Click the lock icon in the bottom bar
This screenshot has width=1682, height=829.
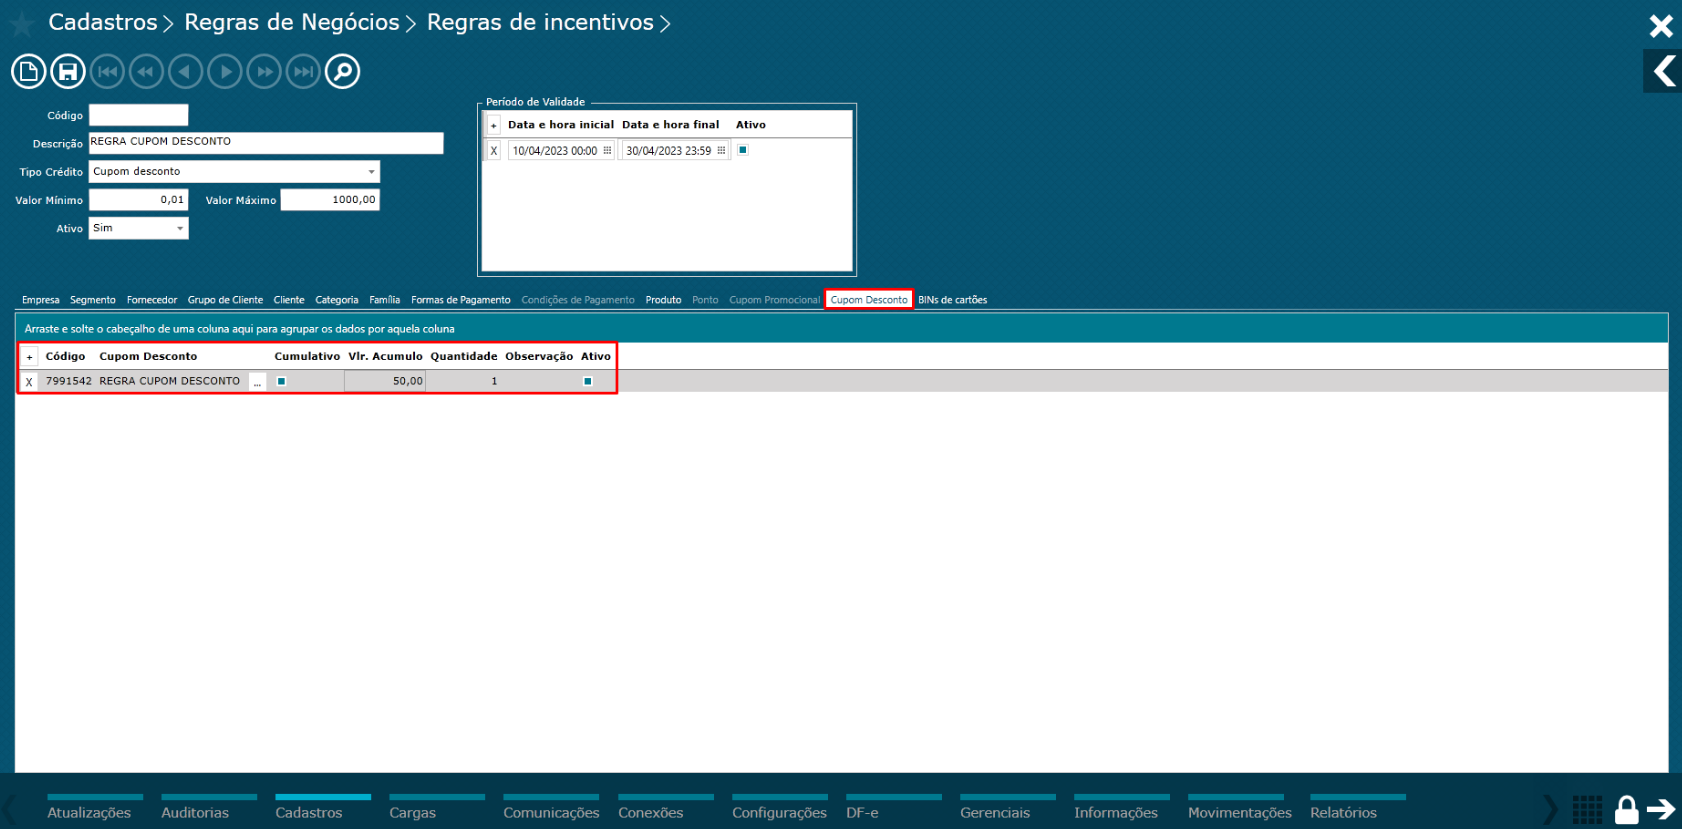[1627, 809]
